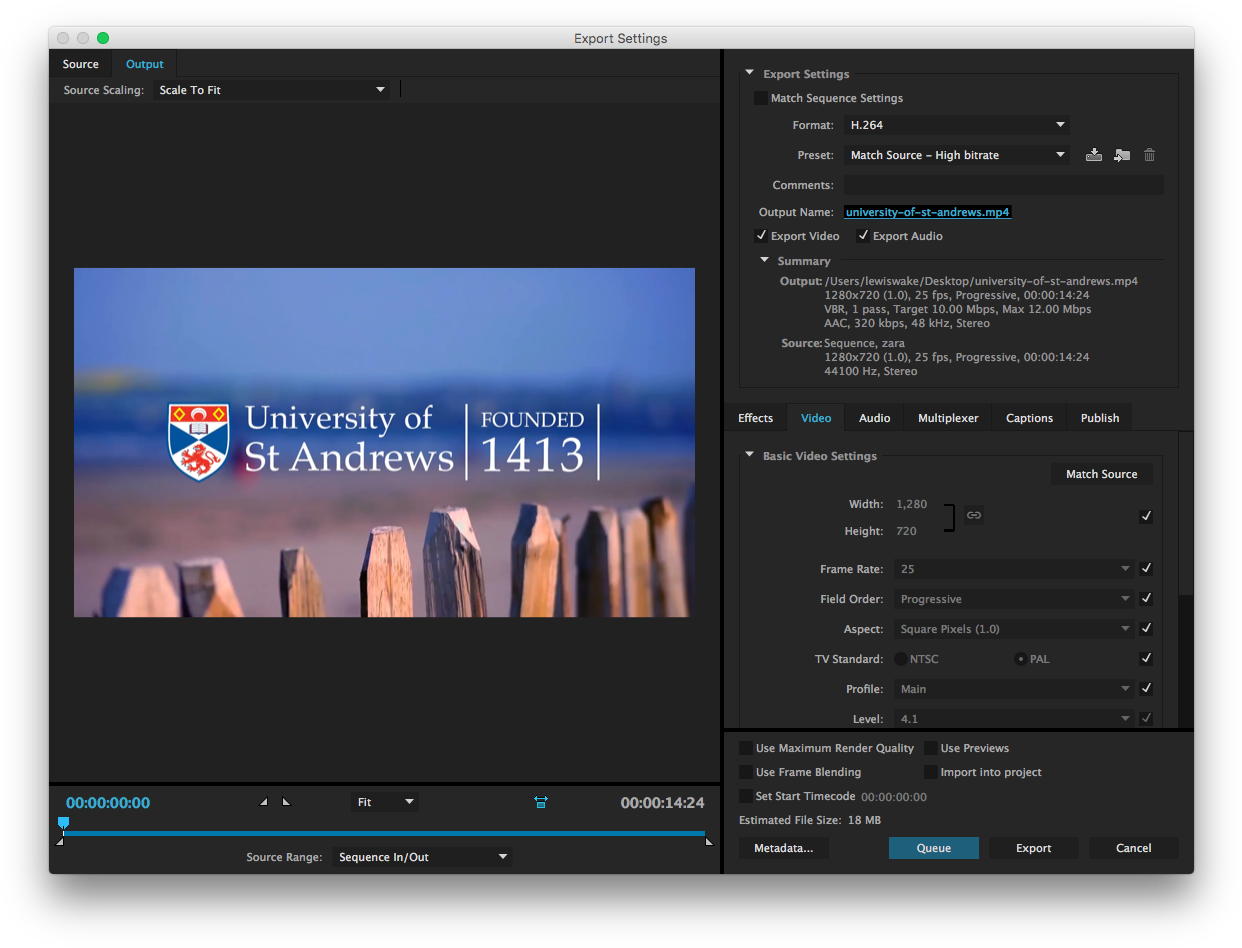Open the Frame Rate dropdown
The height and width of the screenshot is (948, 1242).
[1014, 568]
